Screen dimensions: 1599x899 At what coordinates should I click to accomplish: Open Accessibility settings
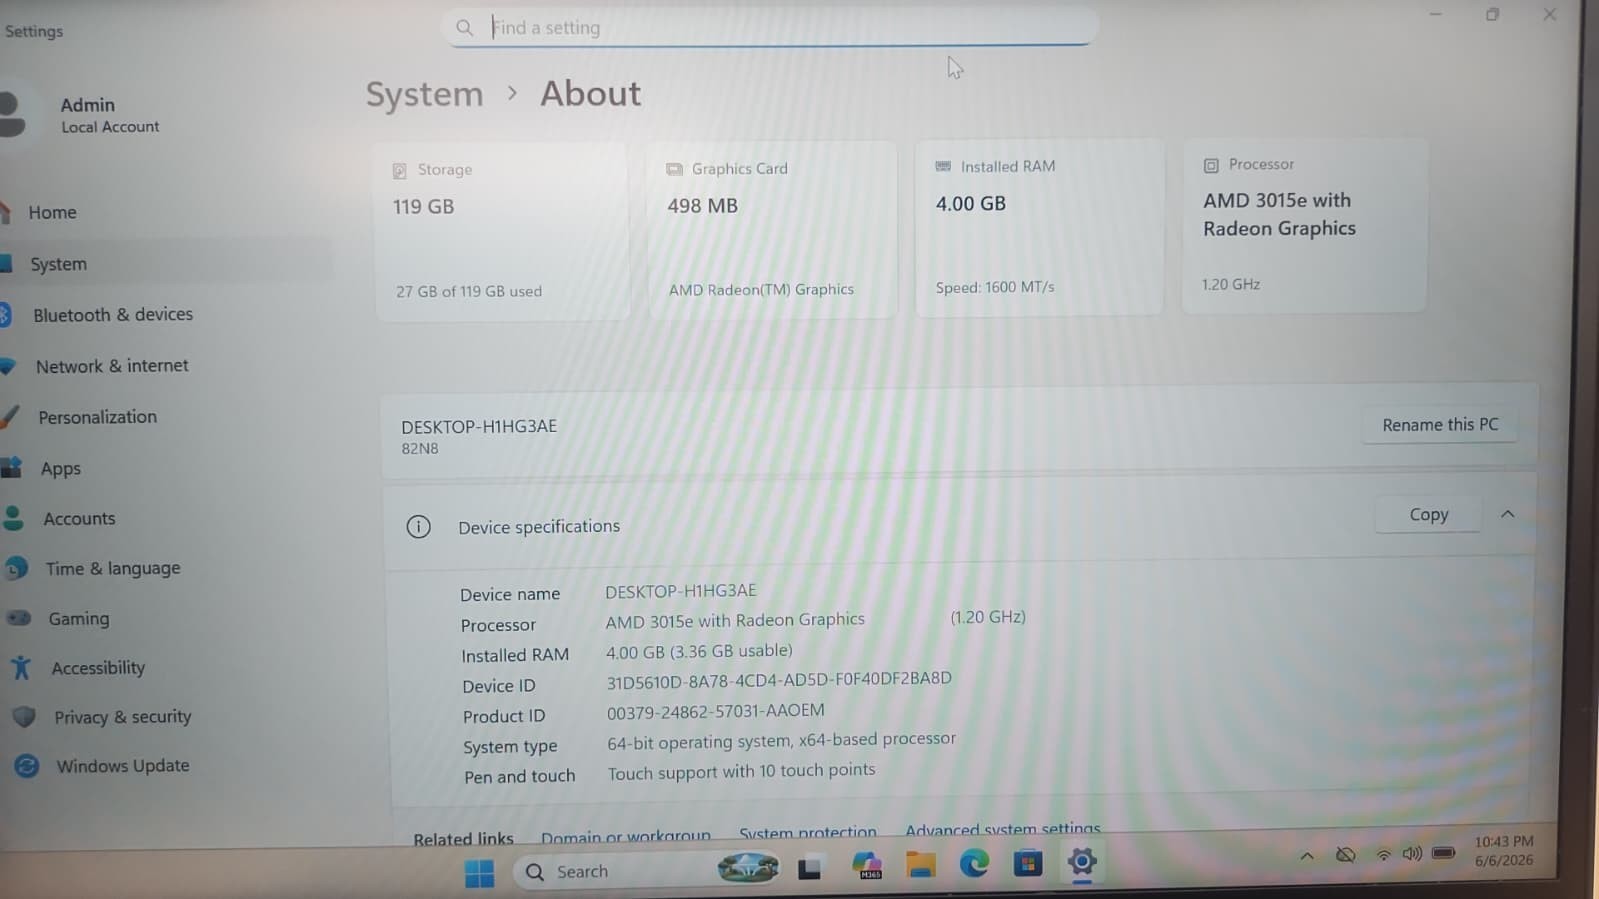coord(98,667)
